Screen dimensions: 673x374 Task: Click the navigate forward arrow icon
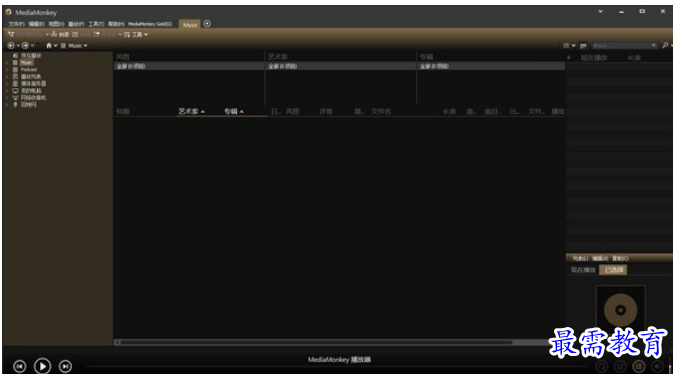tap(25, 46)
